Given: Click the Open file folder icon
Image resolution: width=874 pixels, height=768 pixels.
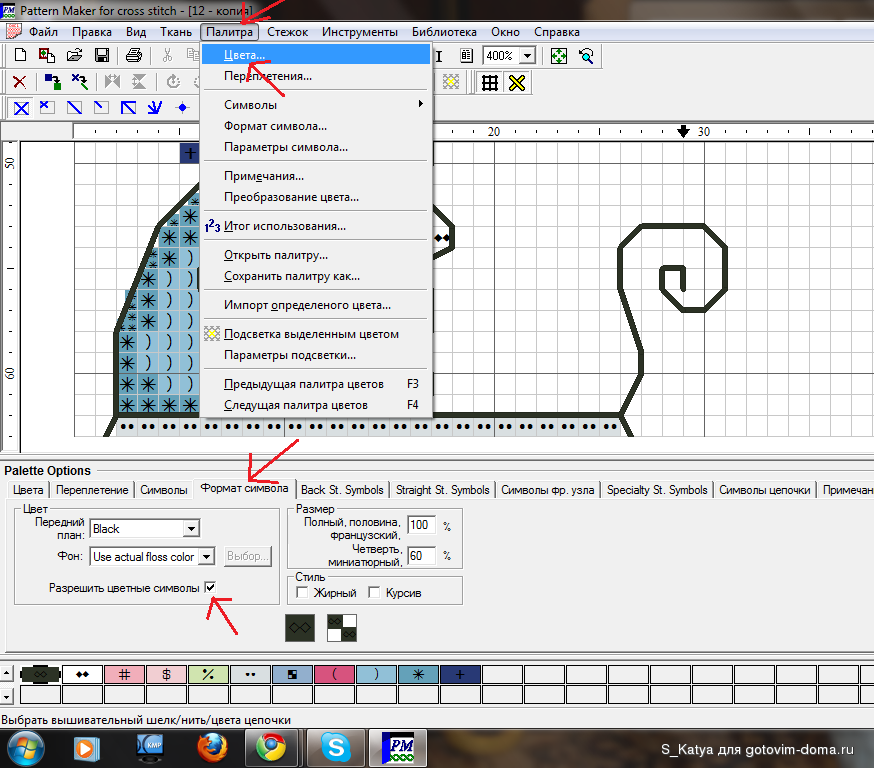Looking at the screenshot, I should (x=74, y=55).
